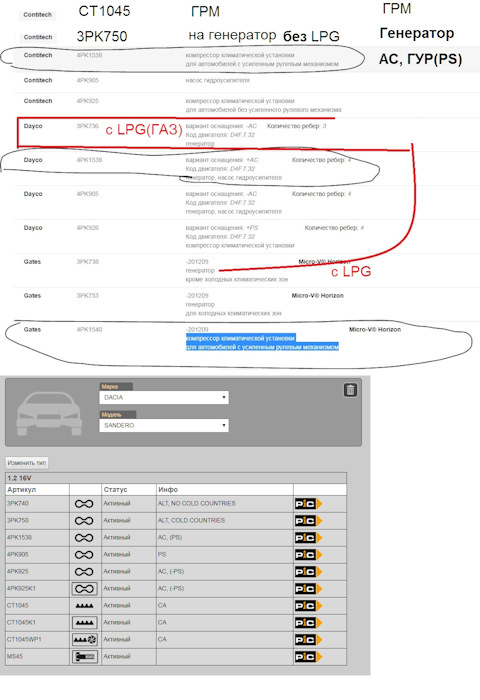Click the boxed belt icon for 4PK925K1
Viewport: 480px width, 700px height.
point(84,589)
